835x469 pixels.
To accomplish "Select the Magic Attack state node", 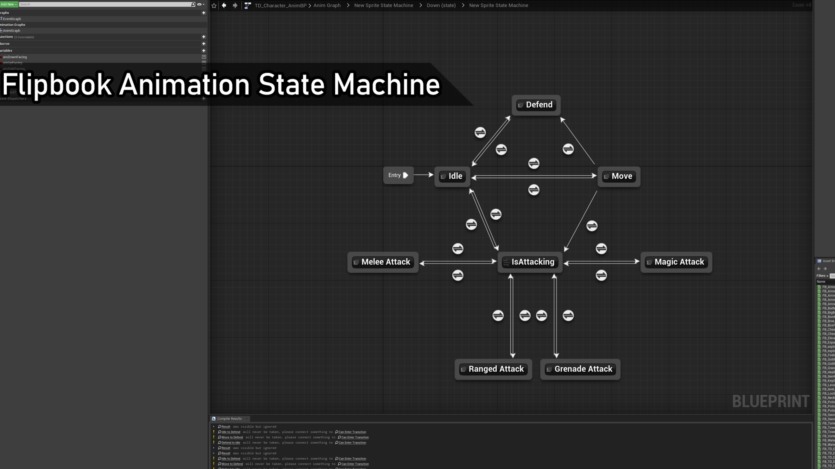I will 676,262.
